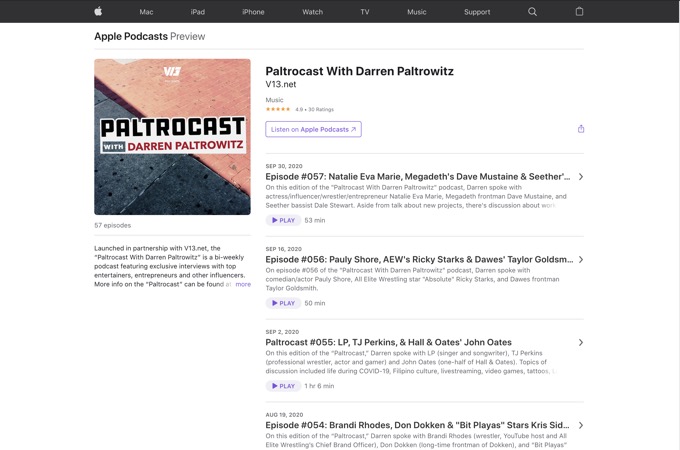Click 'more' to expand podcast description
The width and height of the screenshot is (680, 450).
tap(243, 284)
